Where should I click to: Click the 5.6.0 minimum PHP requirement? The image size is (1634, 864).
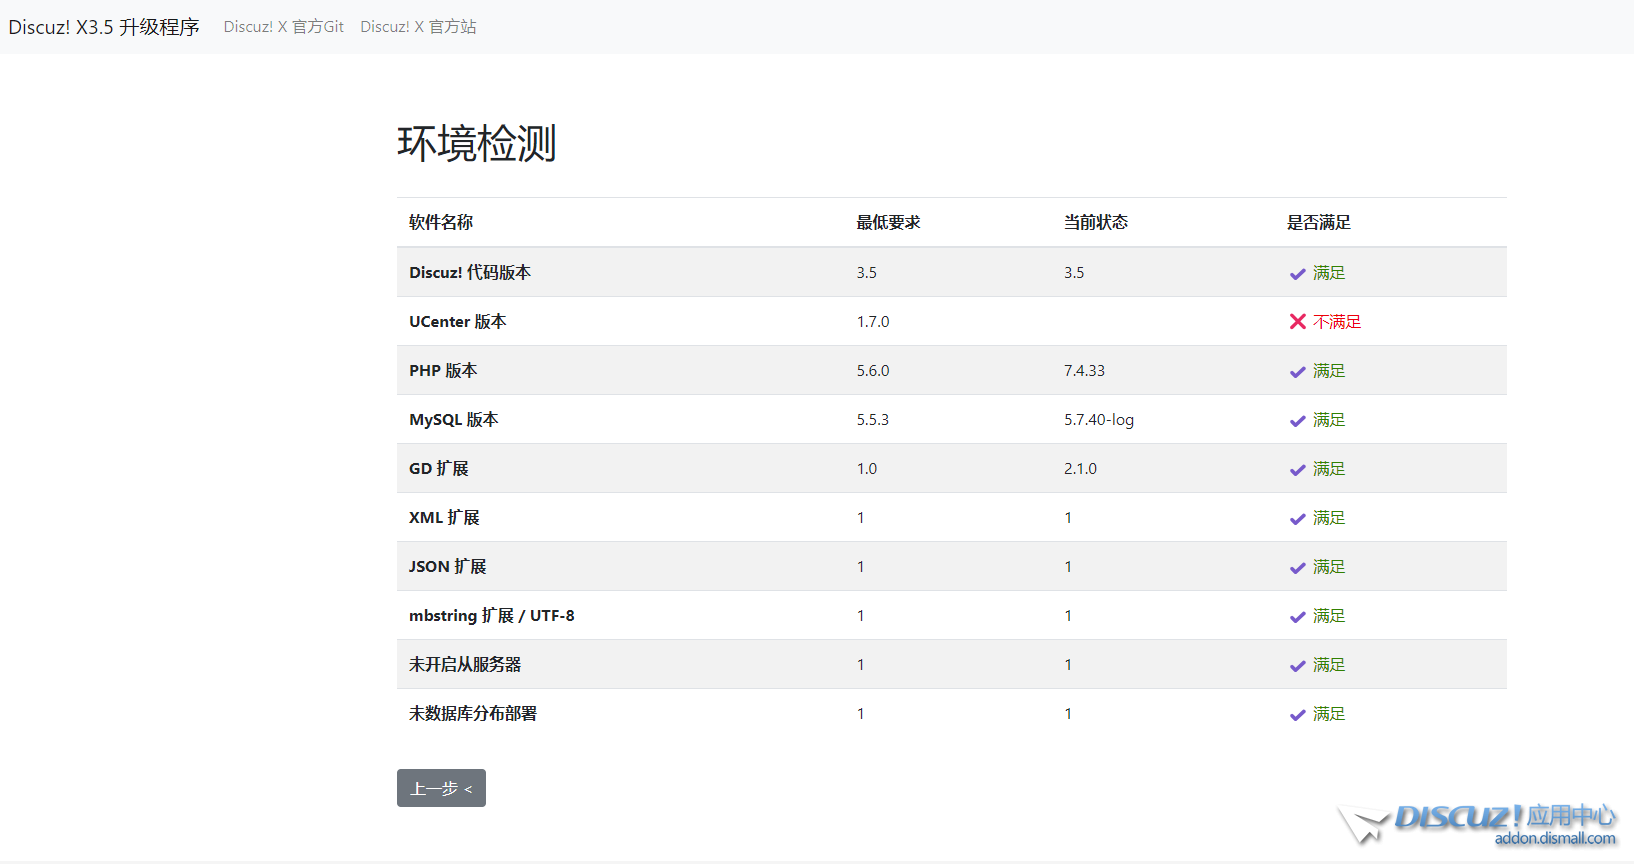[873, 371]
